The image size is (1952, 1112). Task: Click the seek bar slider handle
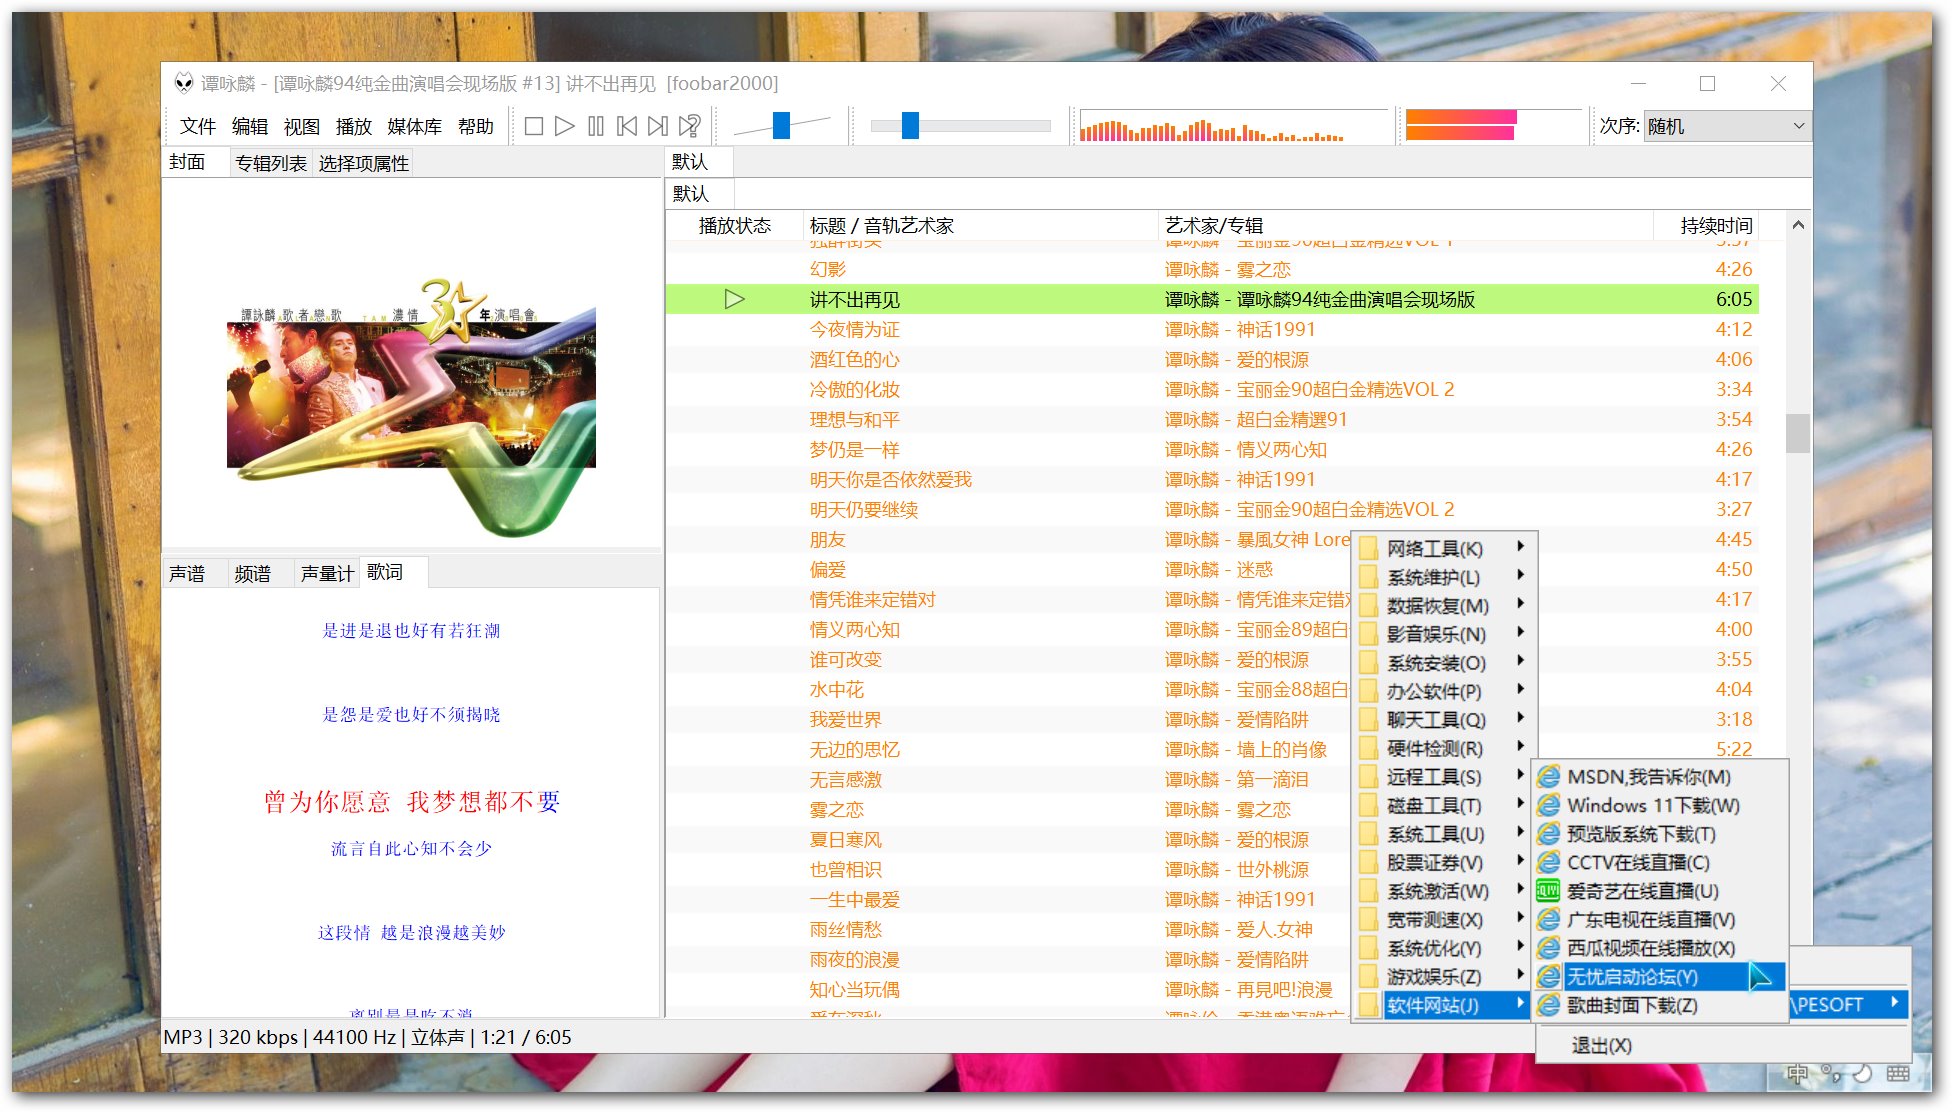point(910,125)
